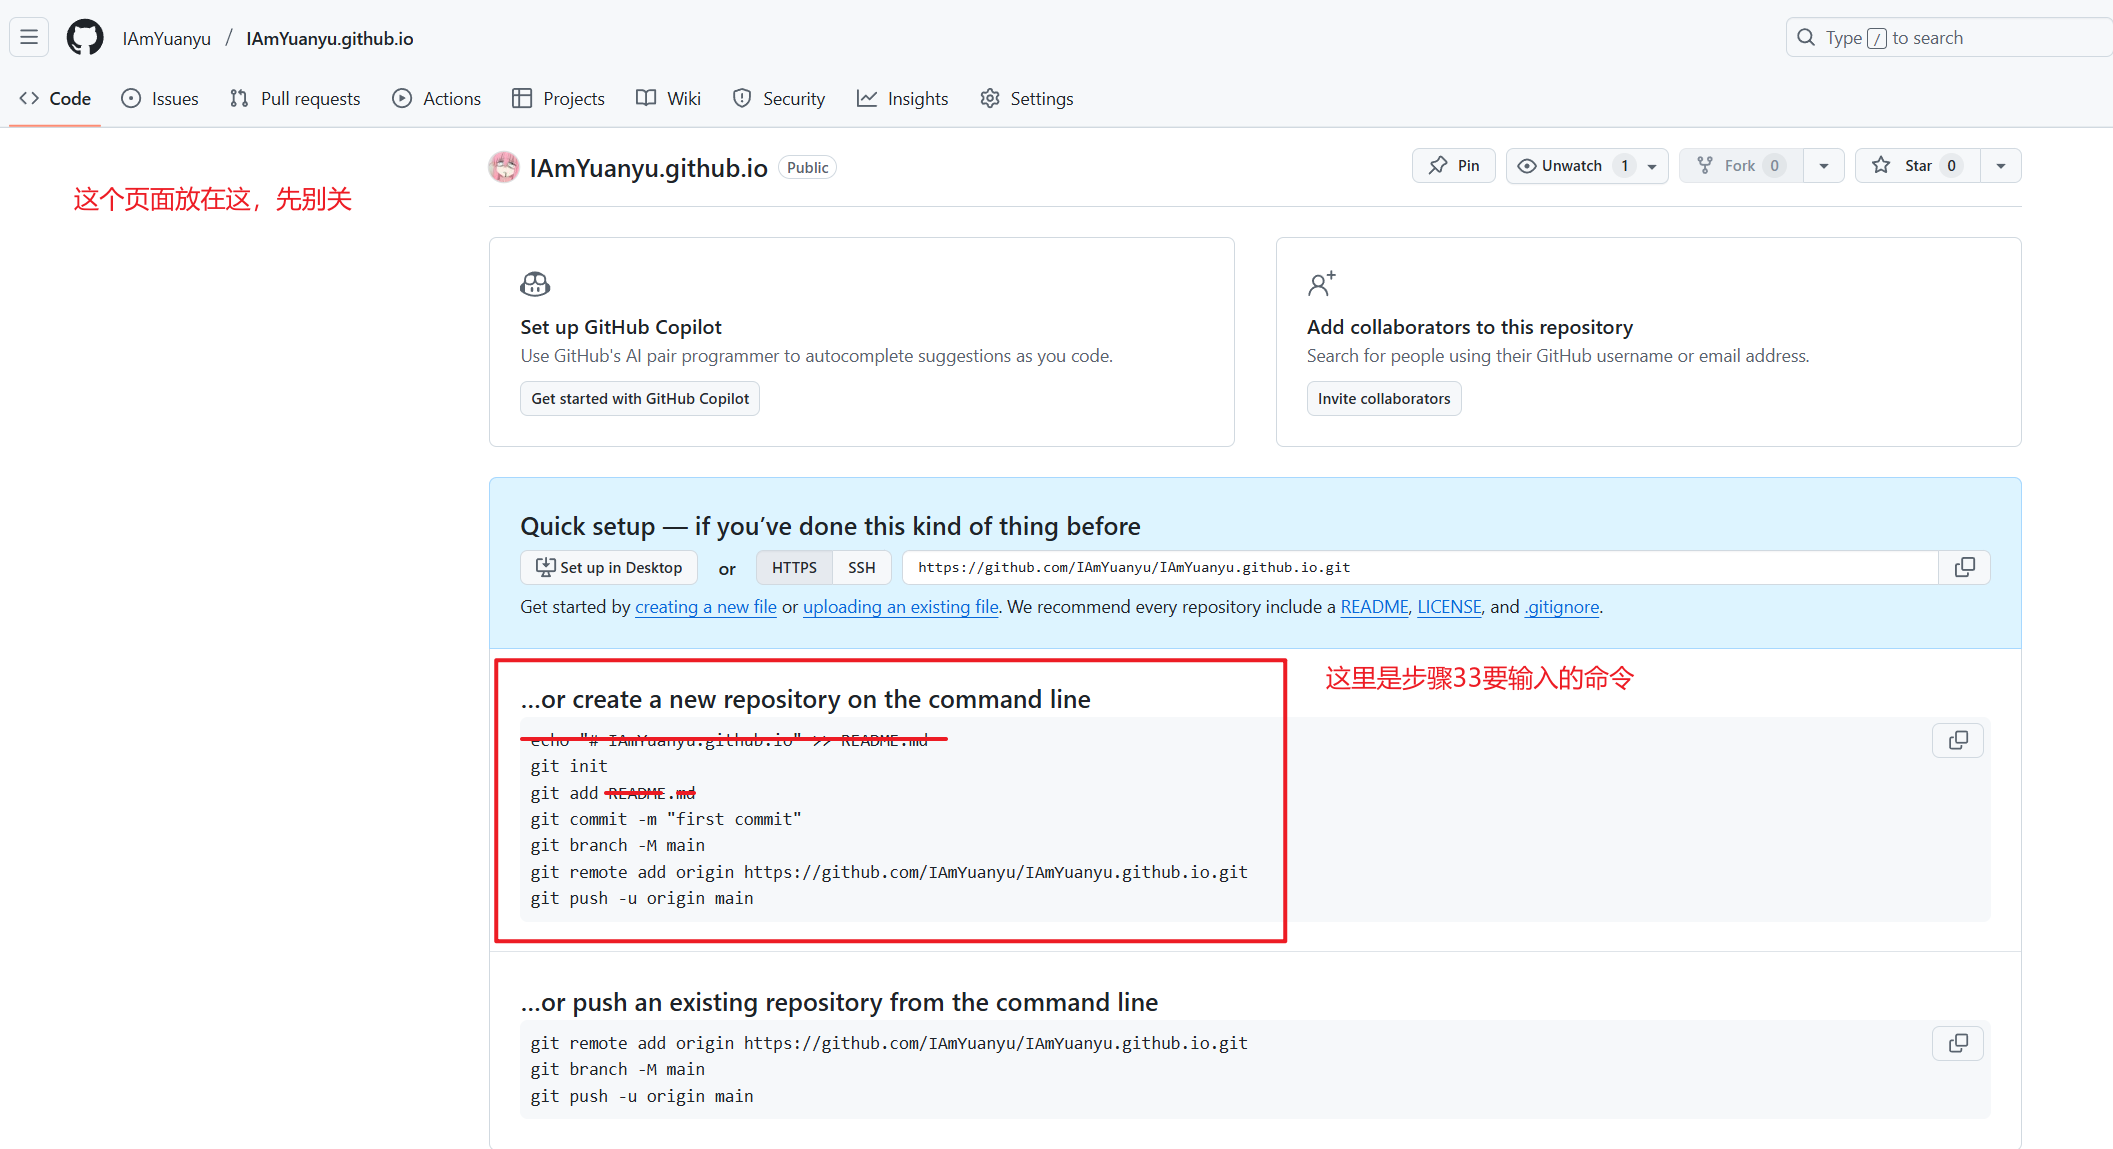This screenshot has height=1149, width=2113.
Task: Expand the Fork options dropdown arrow
Action: tap(1824, 166)
